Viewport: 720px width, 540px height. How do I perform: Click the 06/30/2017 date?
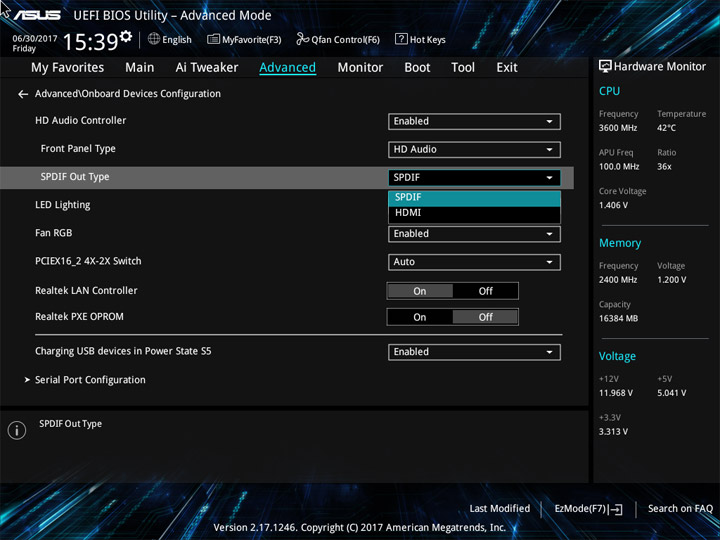pyautogui.click(x=35, y=39)
